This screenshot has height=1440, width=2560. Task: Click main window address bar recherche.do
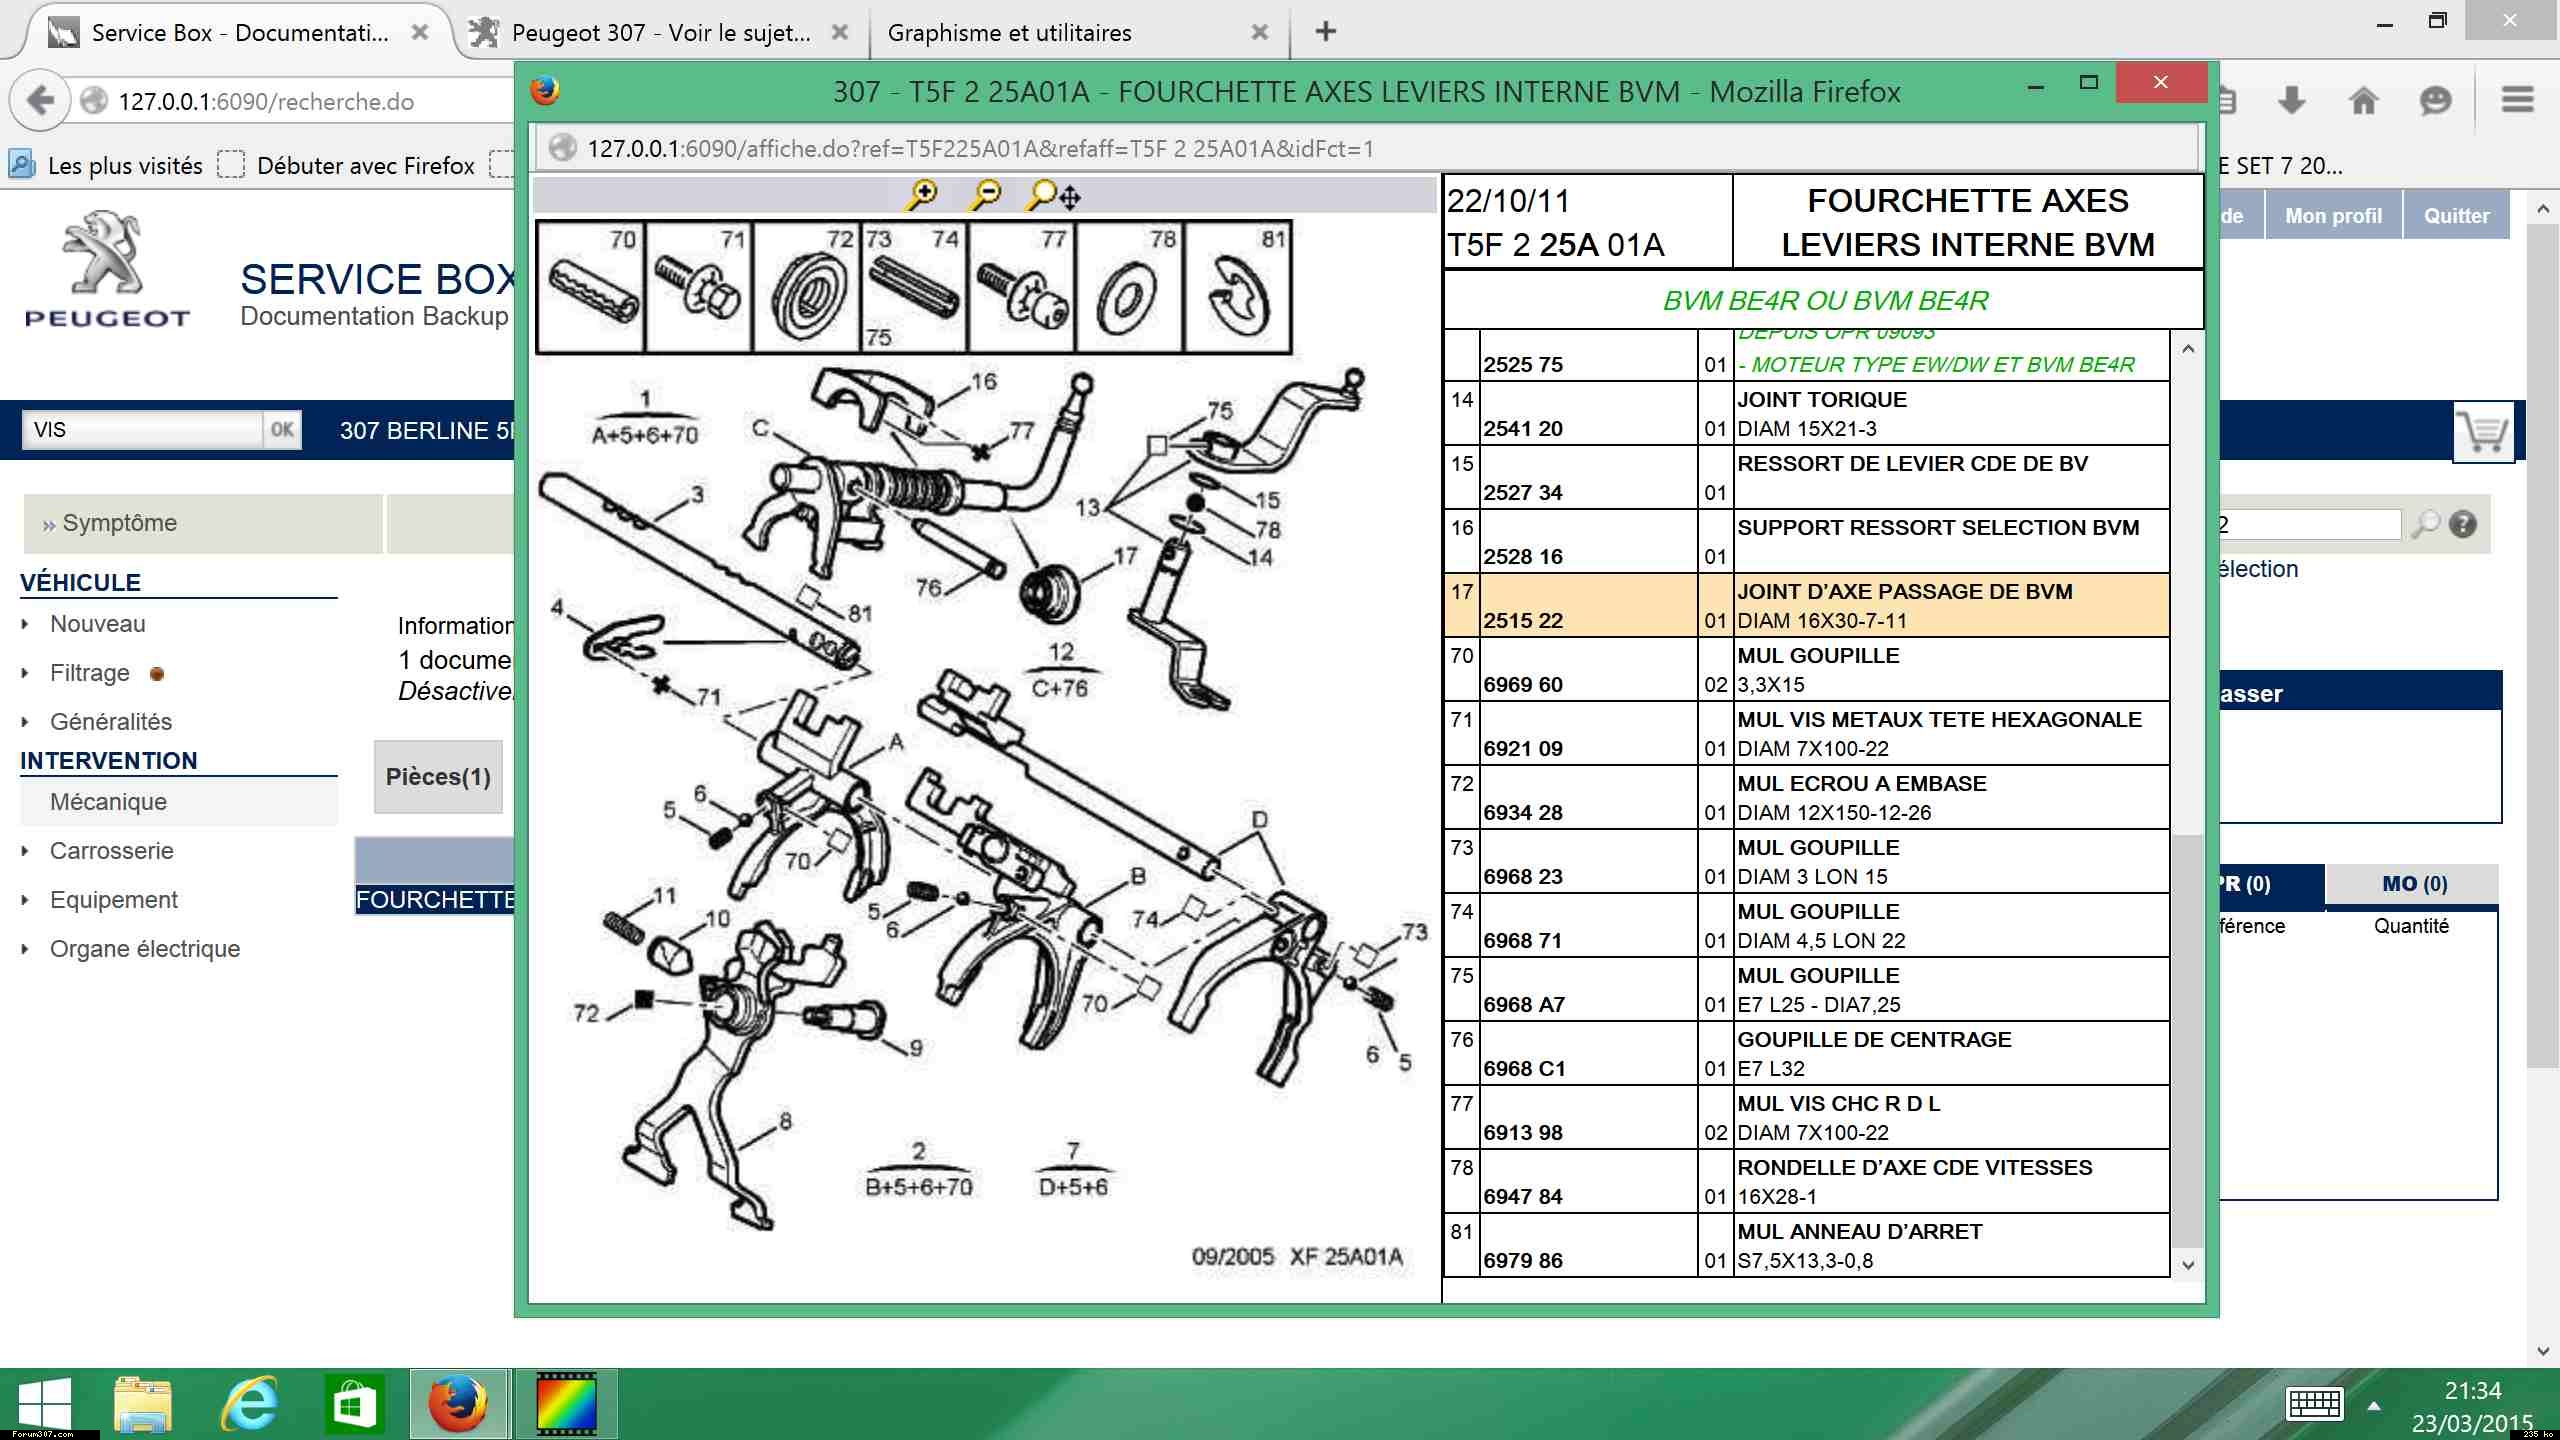click(266, 101)
